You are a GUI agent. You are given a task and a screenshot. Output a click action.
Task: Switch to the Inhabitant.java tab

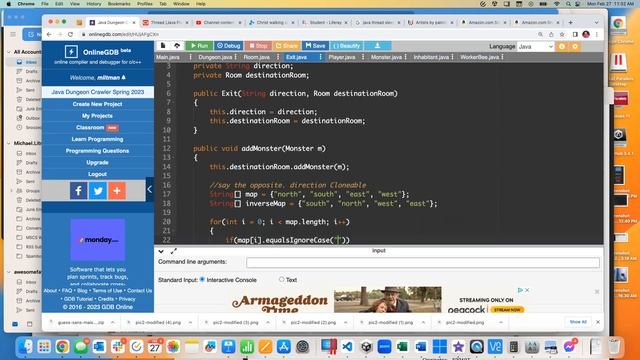(431, 57)
